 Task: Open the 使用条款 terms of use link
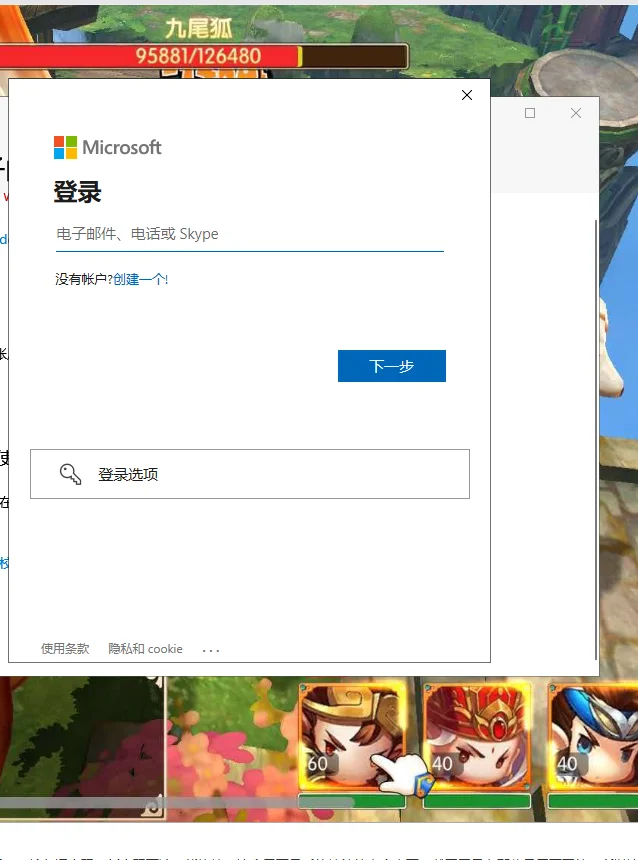click(65, 649)
